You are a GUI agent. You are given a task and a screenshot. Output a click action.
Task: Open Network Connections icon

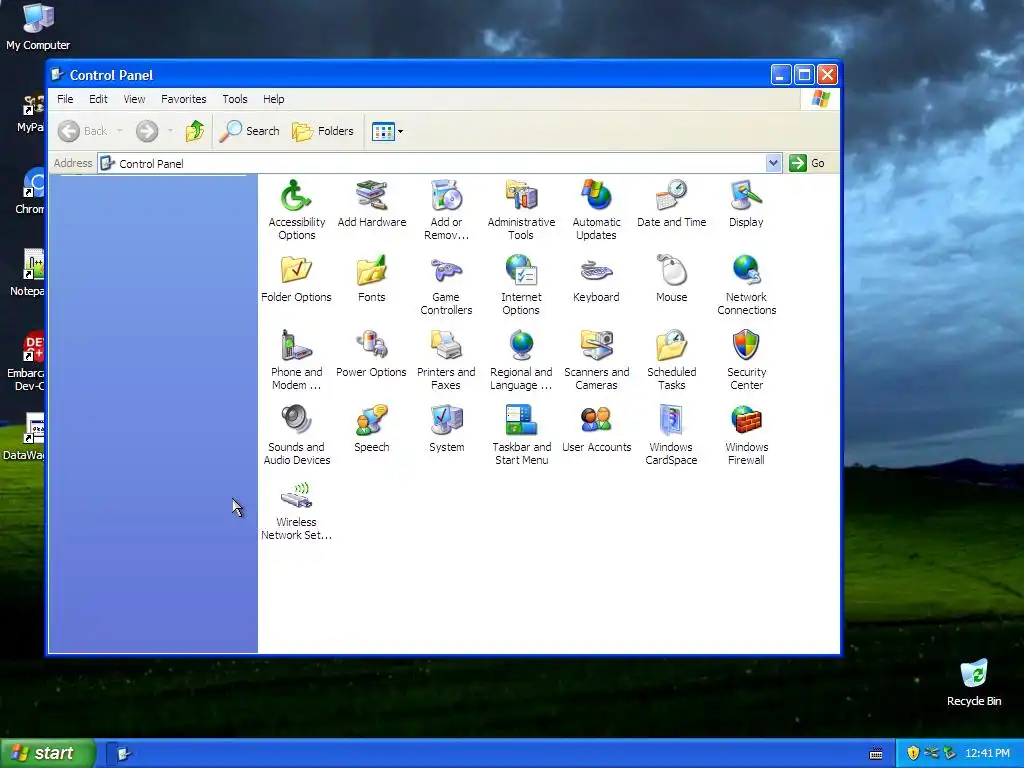click(746, 285)
